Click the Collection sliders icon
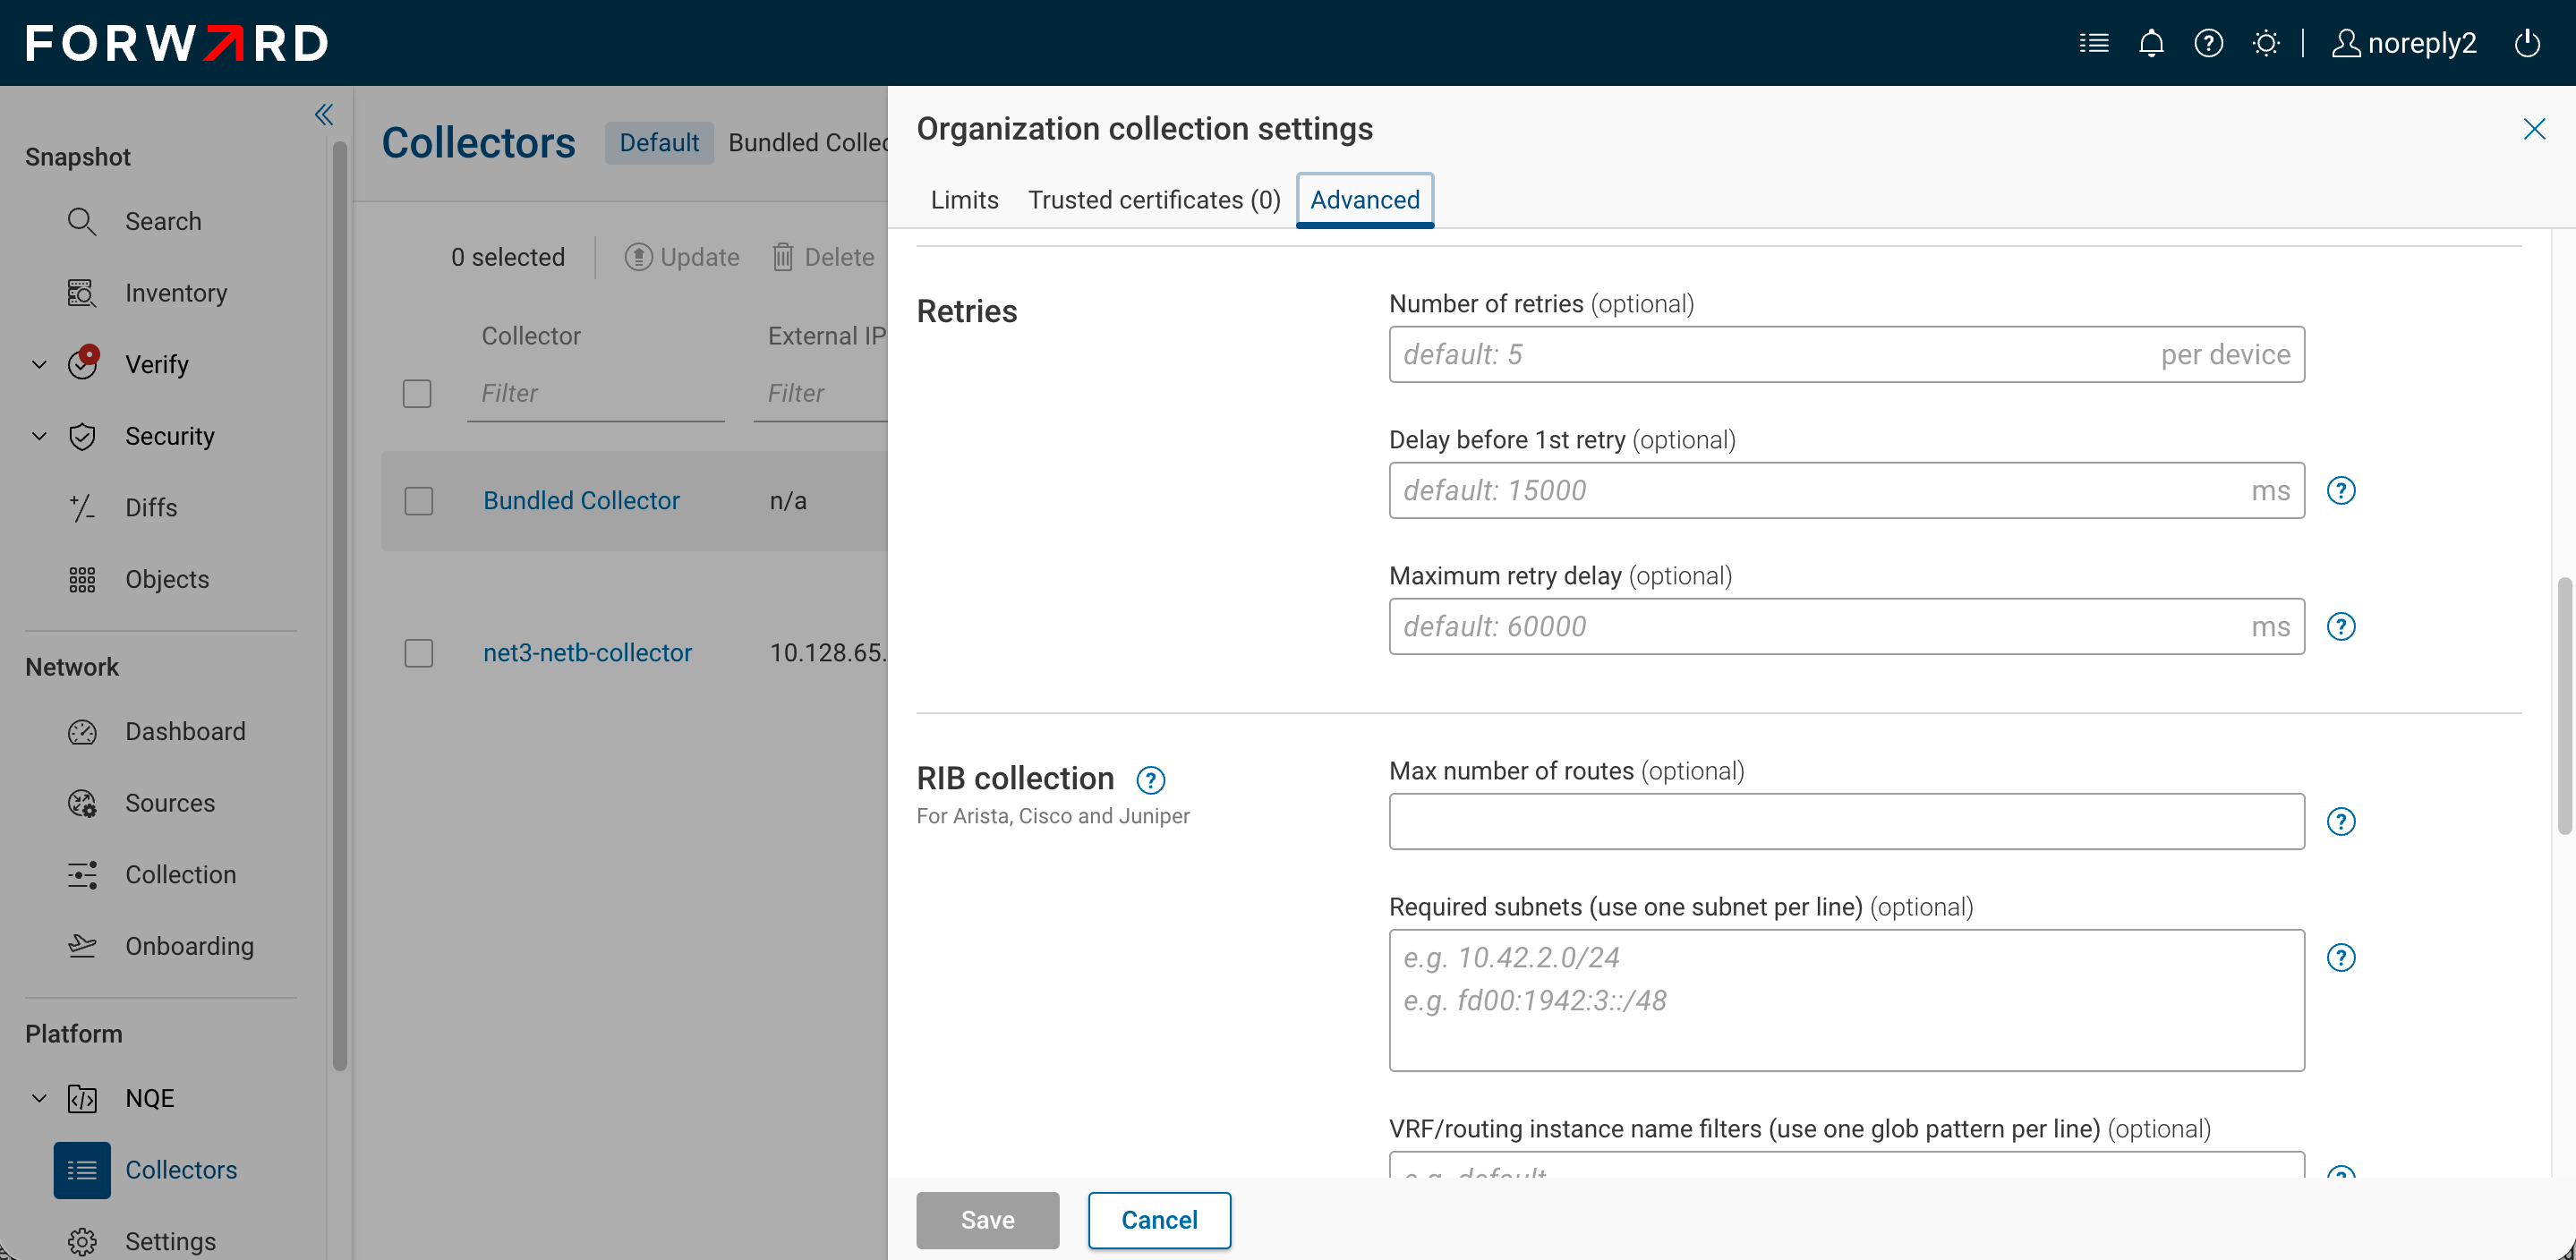The height and width of the screenshot is (1260, 2576). pyautogui.click(x=82, y=875)
